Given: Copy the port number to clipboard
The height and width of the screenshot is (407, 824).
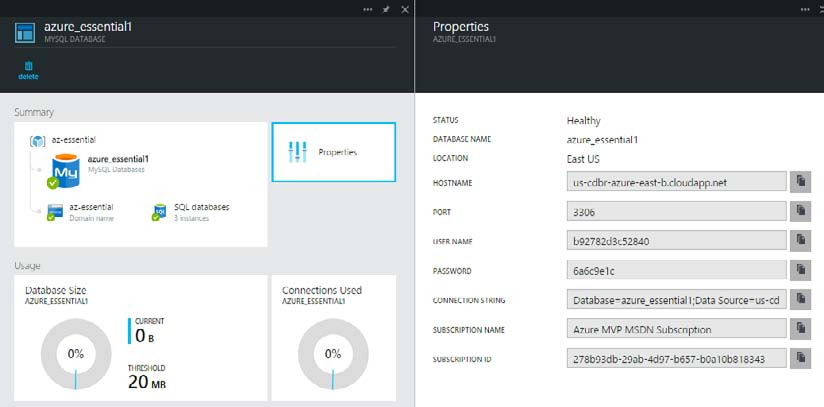Looking at the screenshot, I should click(x=800, y=211).
